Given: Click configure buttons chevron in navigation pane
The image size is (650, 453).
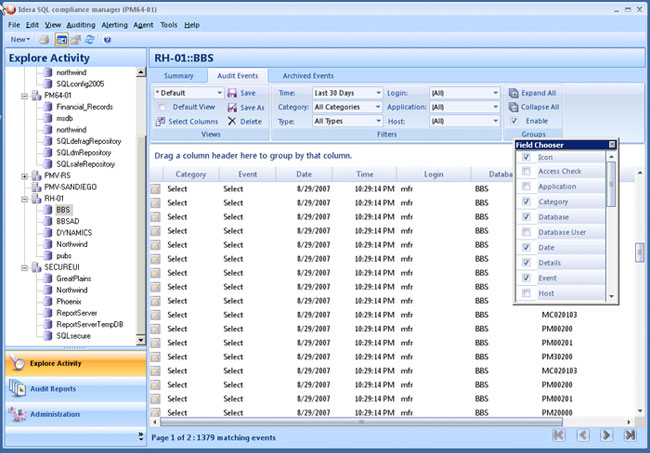Looking at the screenshot, I should pyautogui.click(x=141, y=436).
